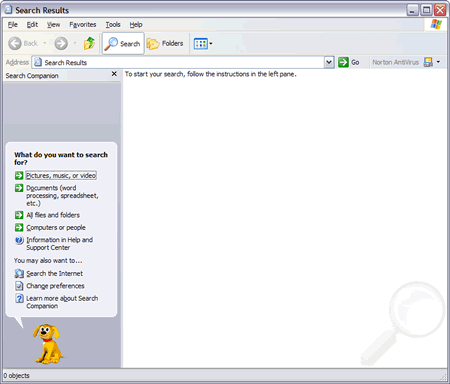The width and height of the screenshot is (450, 384).
Task: Click the Windows flag logo
Action: coord(436,24)
